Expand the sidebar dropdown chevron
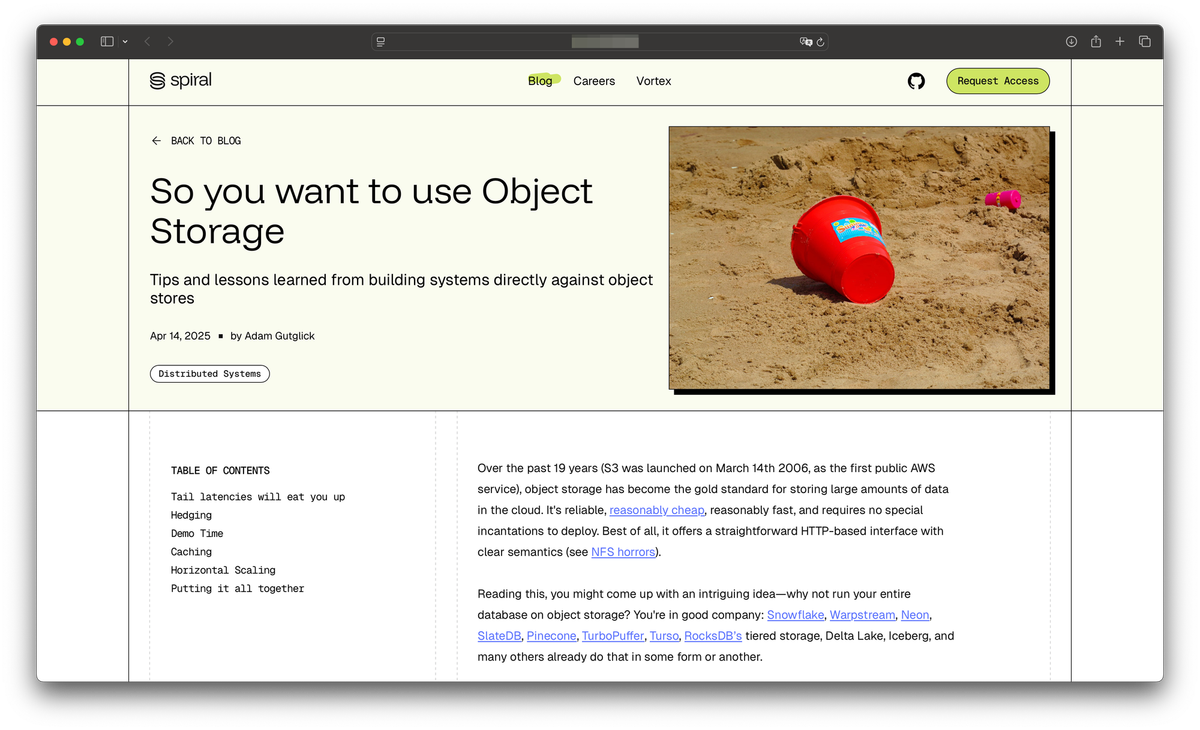1200x730 pixels. click(125, 42)
